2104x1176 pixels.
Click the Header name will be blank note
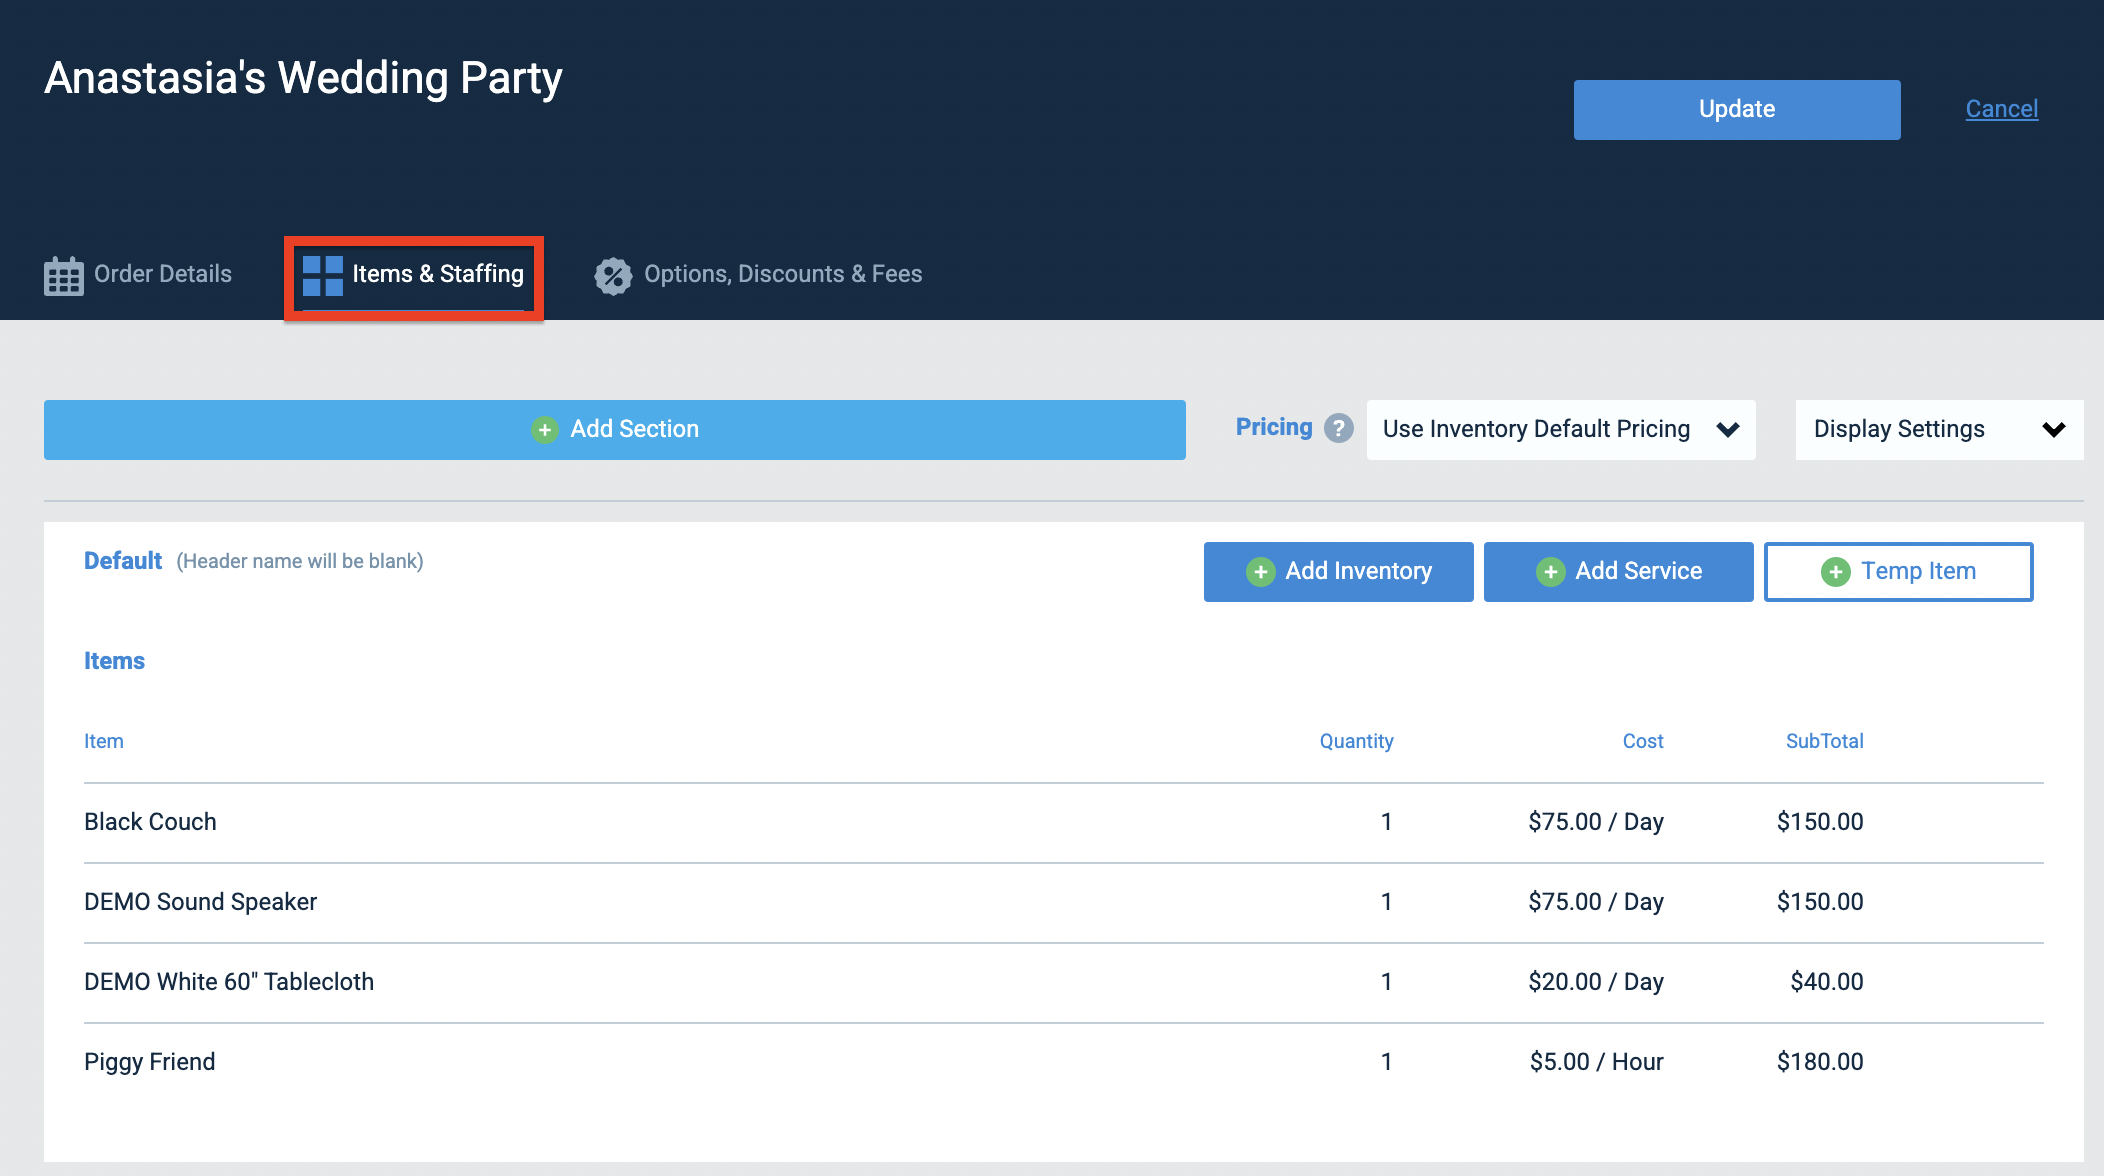coord(300,561)
